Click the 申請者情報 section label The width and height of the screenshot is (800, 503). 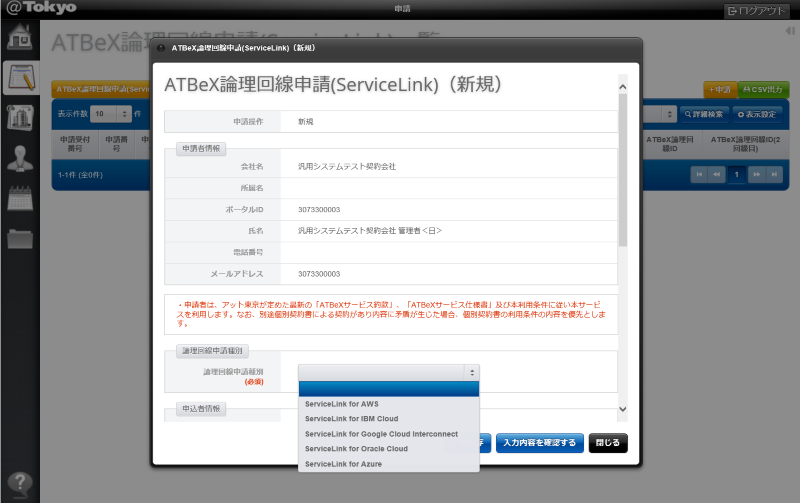201,148
